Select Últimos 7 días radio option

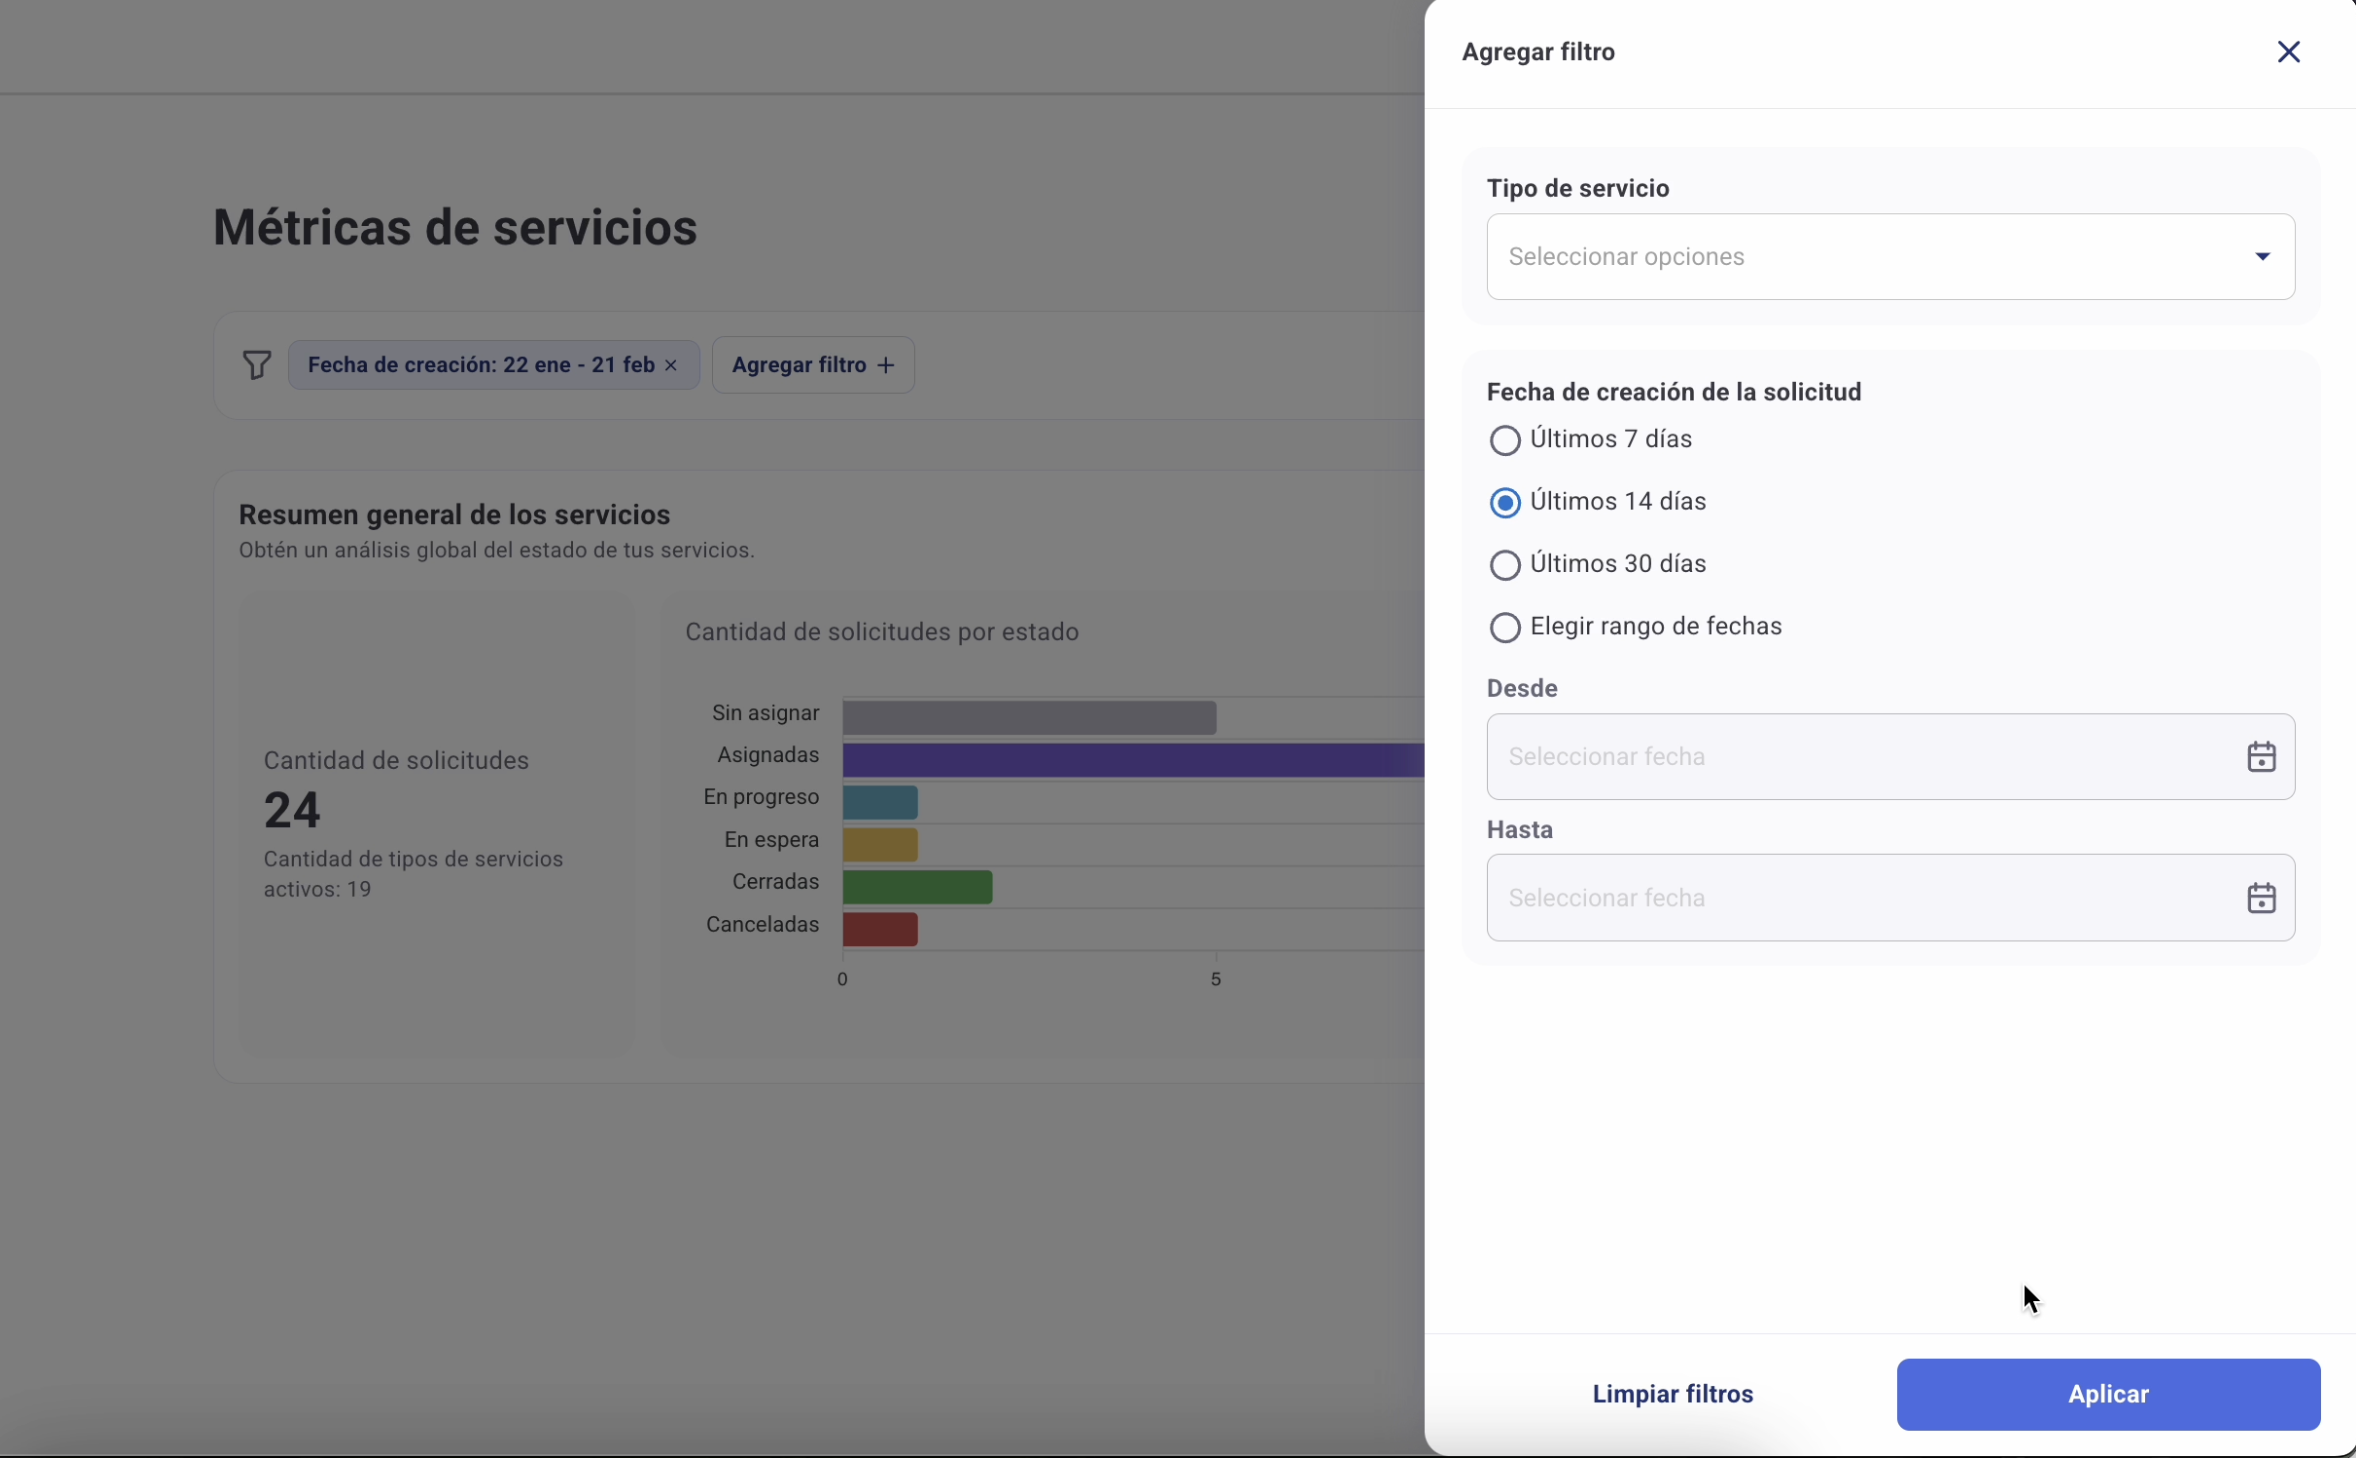[1504, 440]
